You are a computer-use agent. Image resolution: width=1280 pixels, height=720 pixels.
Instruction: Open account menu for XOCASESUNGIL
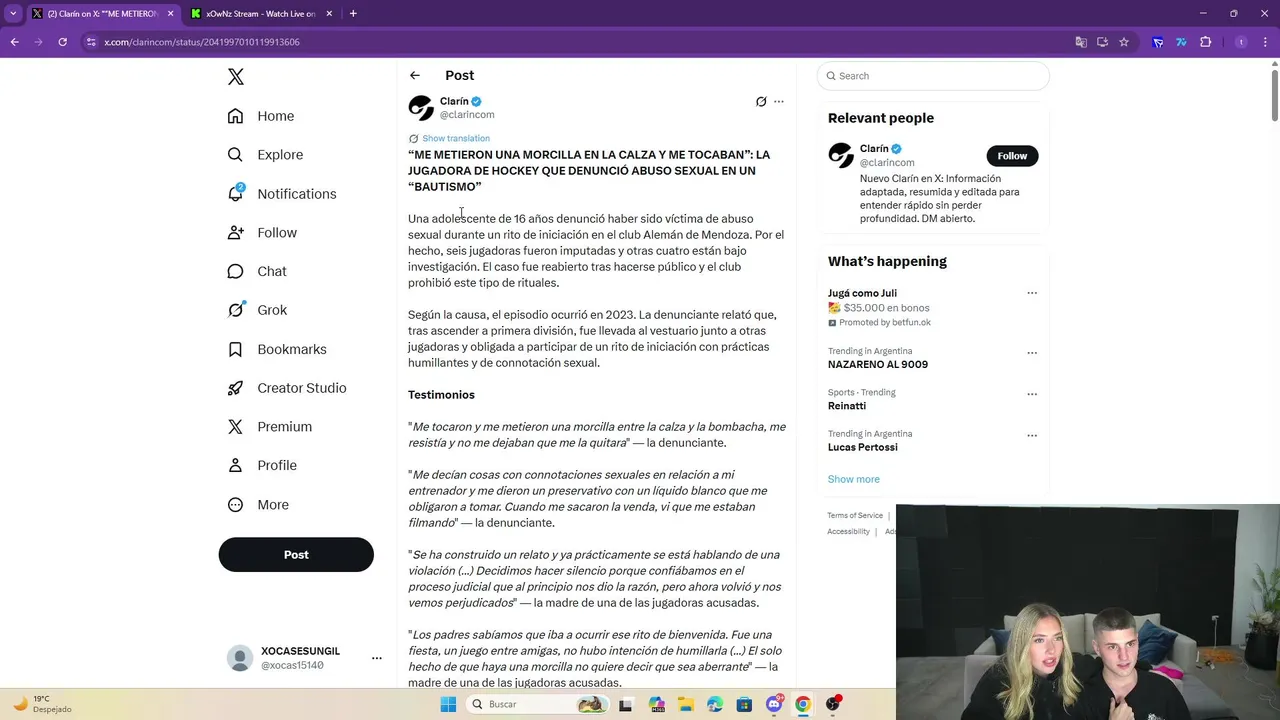tap(377, 658)
